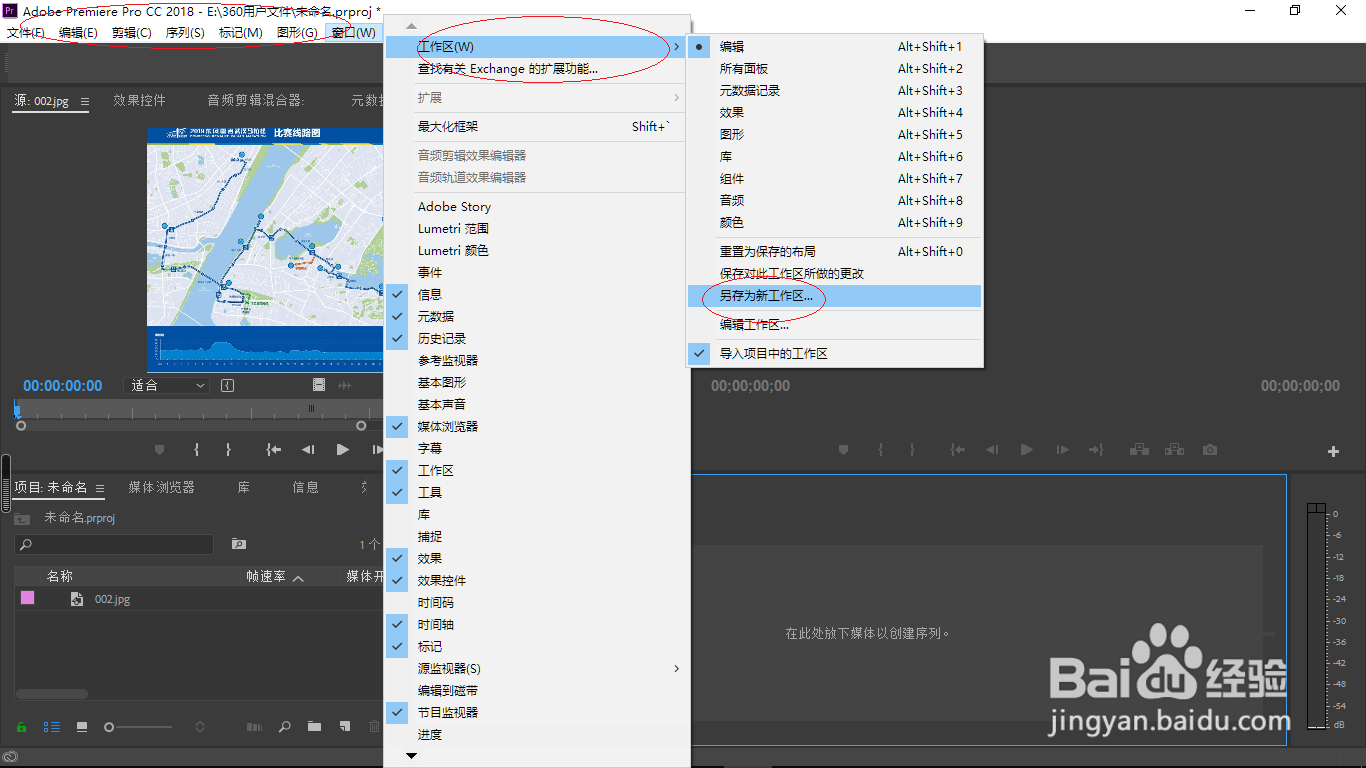
Task: Click the 002.jpg still image file icon
Action: click(x=76, y=599)
